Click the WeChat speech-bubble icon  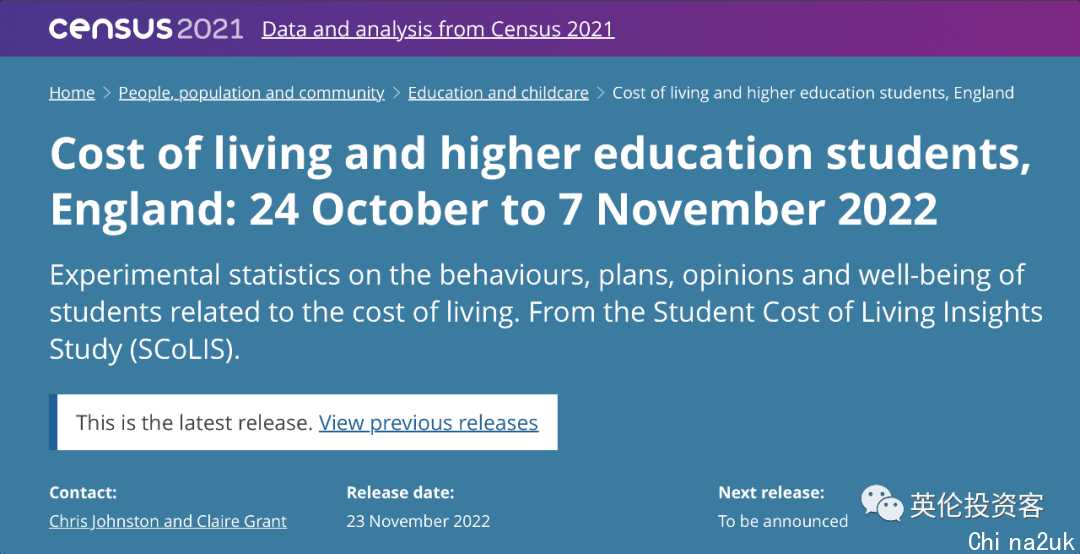coord(882,503)
